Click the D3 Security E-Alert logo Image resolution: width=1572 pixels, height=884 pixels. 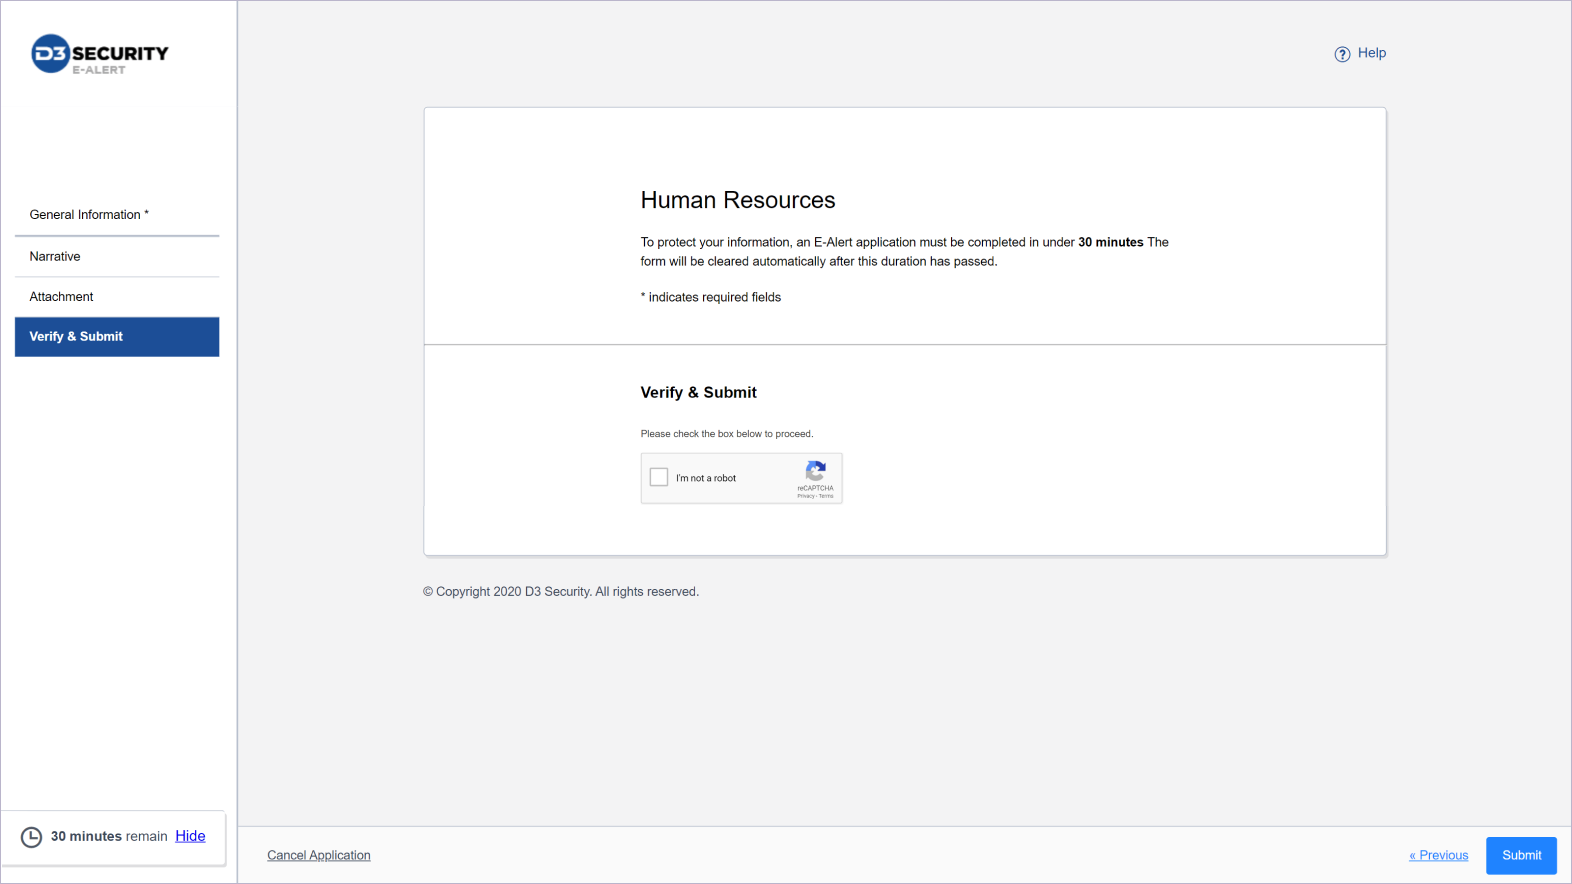click(x=99, y=55)
